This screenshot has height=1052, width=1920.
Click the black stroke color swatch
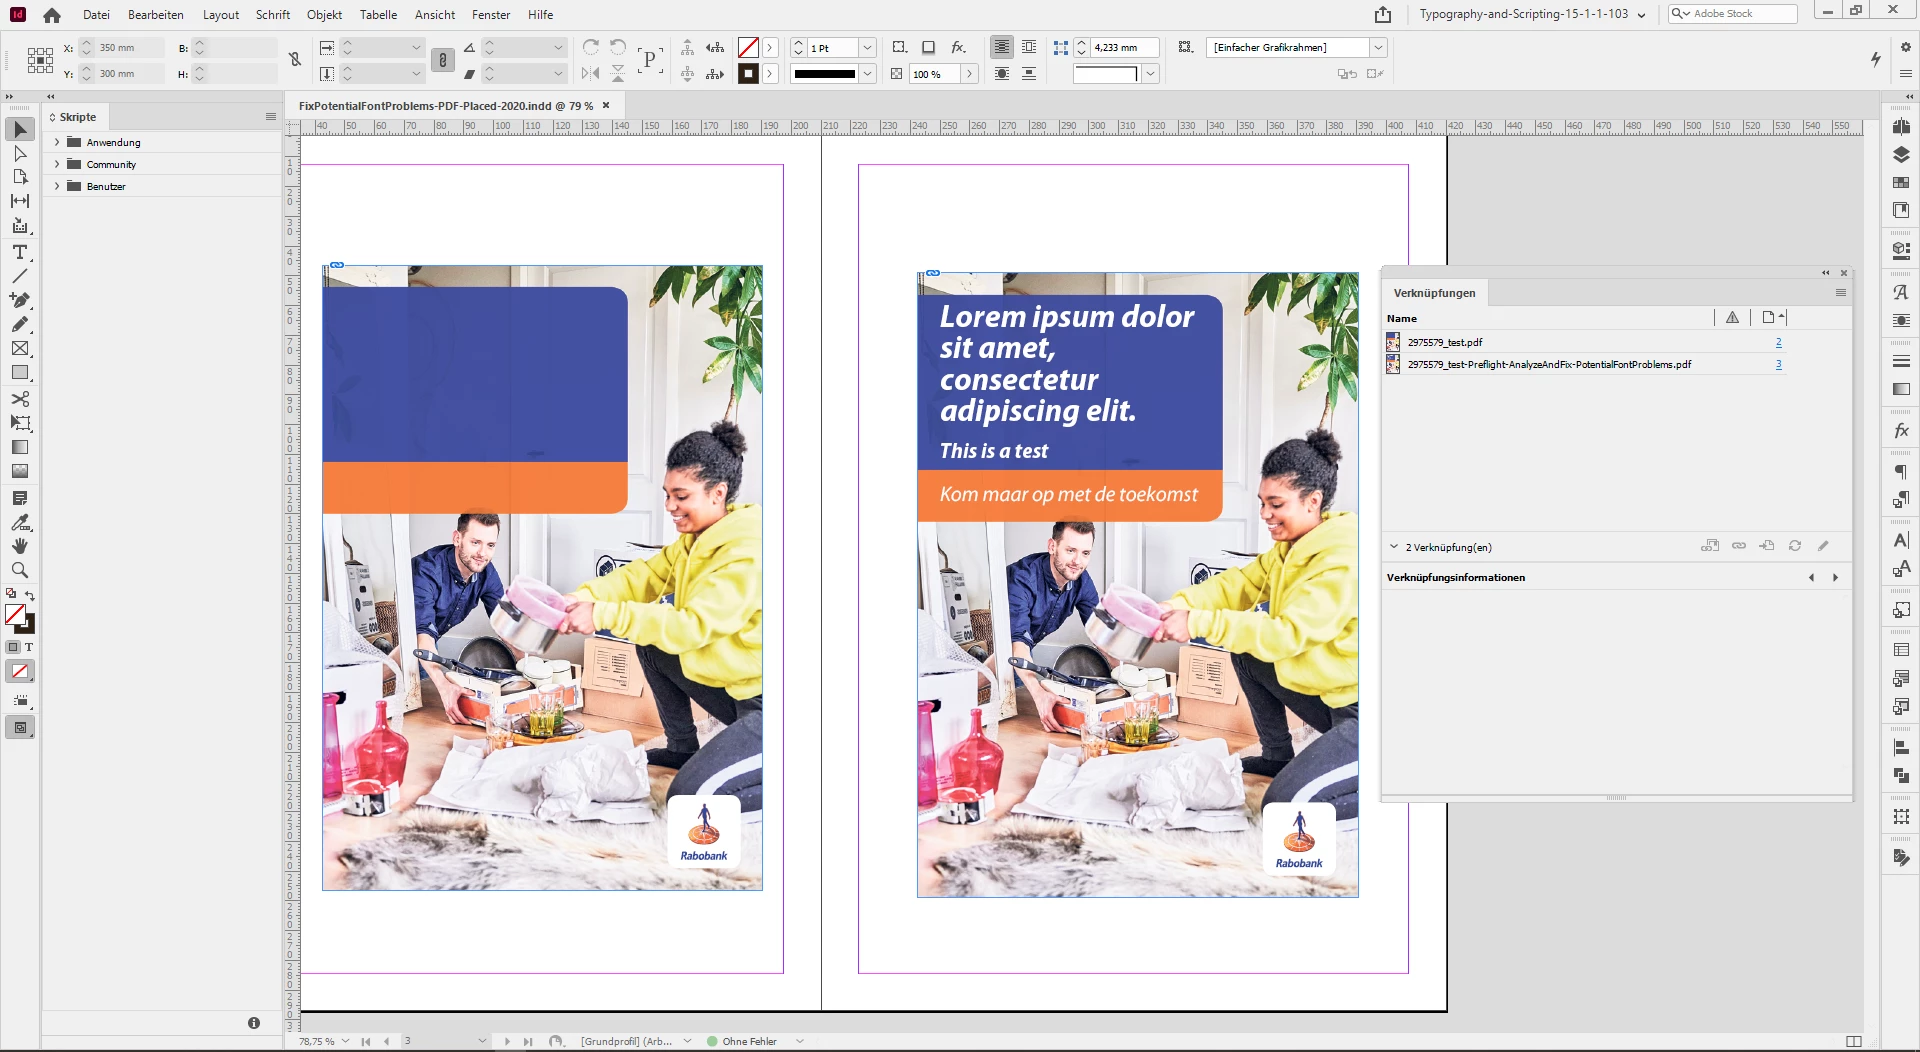click(x=748, y=73)
